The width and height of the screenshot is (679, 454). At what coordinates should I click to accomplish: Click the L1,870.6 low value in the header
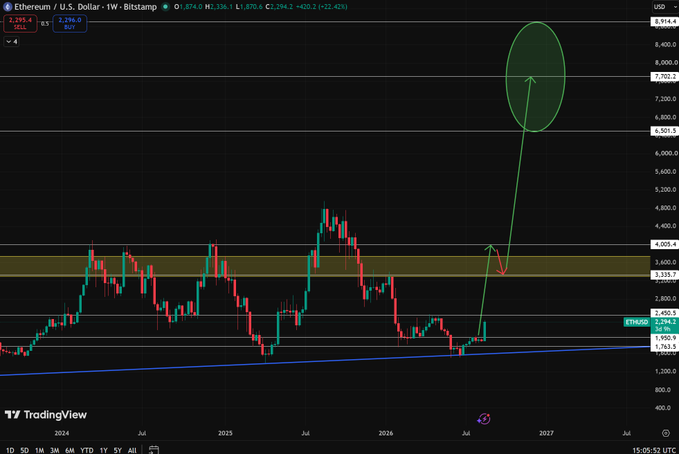[x=249, y=6]
